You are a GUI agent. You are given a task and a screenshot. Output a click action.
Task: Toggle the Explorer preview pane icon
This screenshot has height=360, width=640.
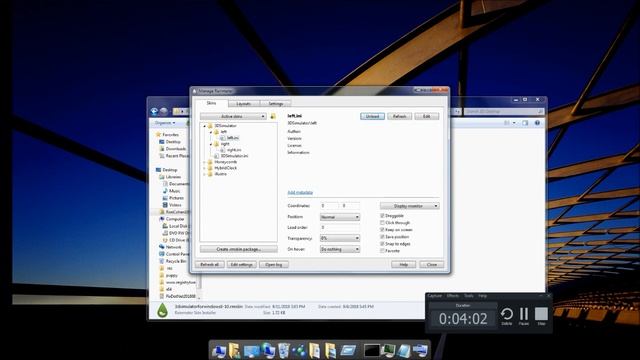point(525,123)
